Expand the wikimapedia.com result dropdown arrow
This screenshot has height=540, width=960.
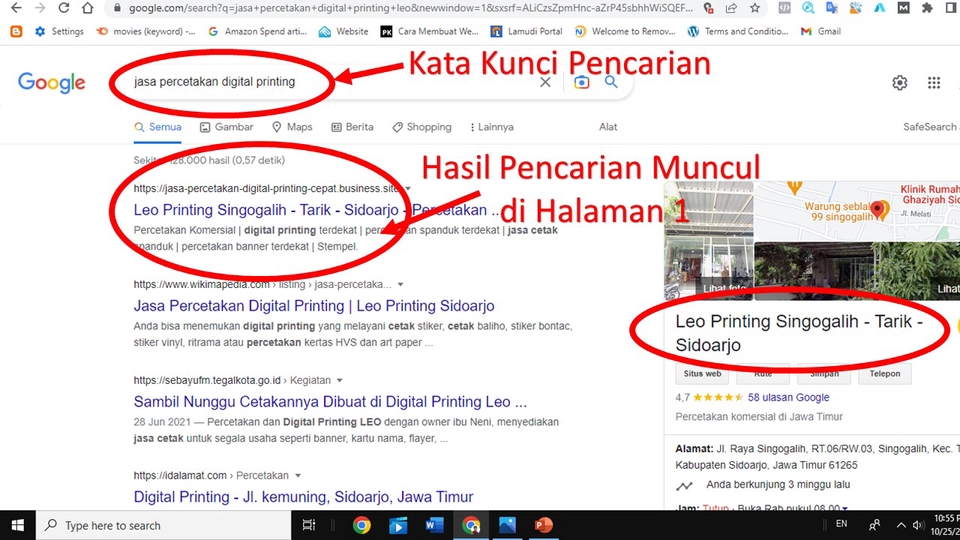[400, 285]
